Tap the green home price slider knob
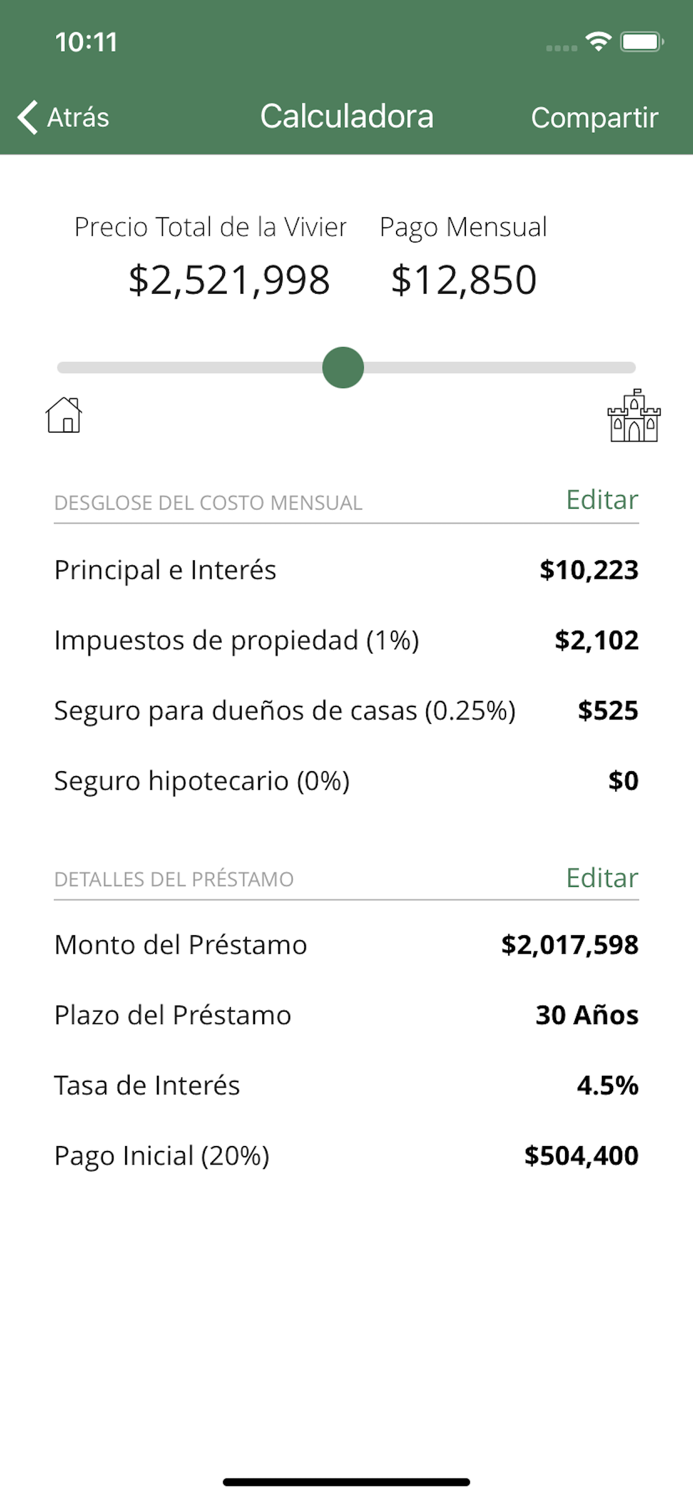The width and height of the screenshot is (693, 1500). (x=342, y=367)
